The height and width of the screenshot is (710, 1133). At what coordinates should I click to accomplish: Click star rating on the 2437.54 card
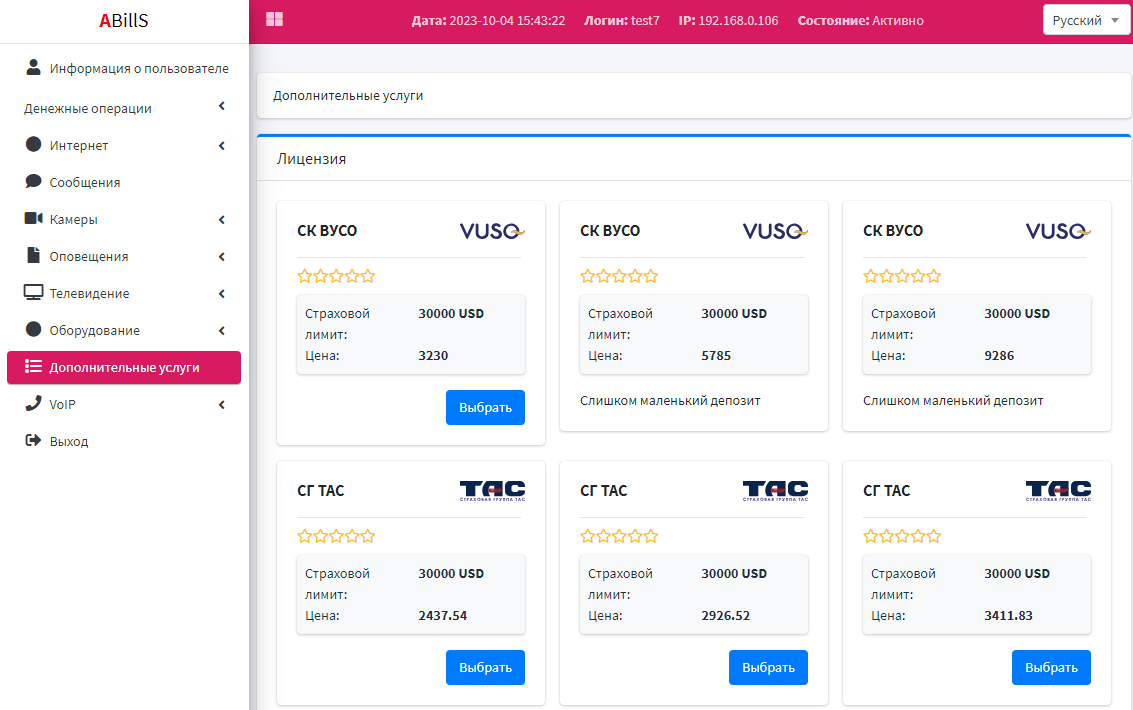point(336,536)
